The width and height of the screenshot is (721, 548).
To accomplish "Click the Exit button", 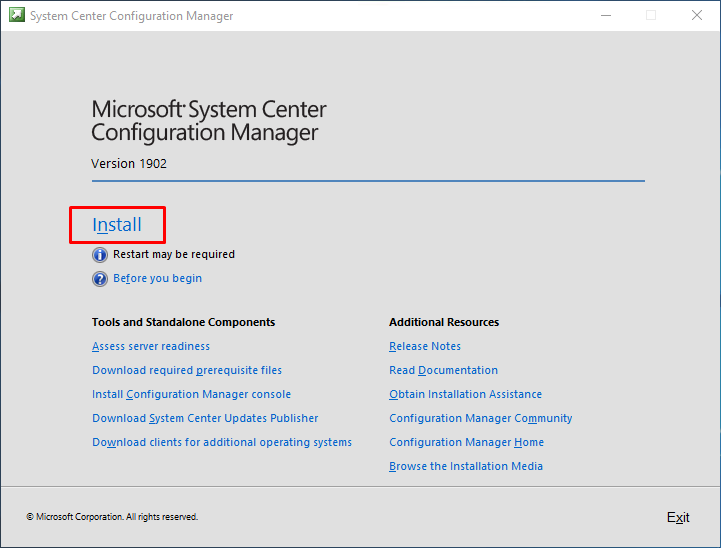I will pos(678,517).
